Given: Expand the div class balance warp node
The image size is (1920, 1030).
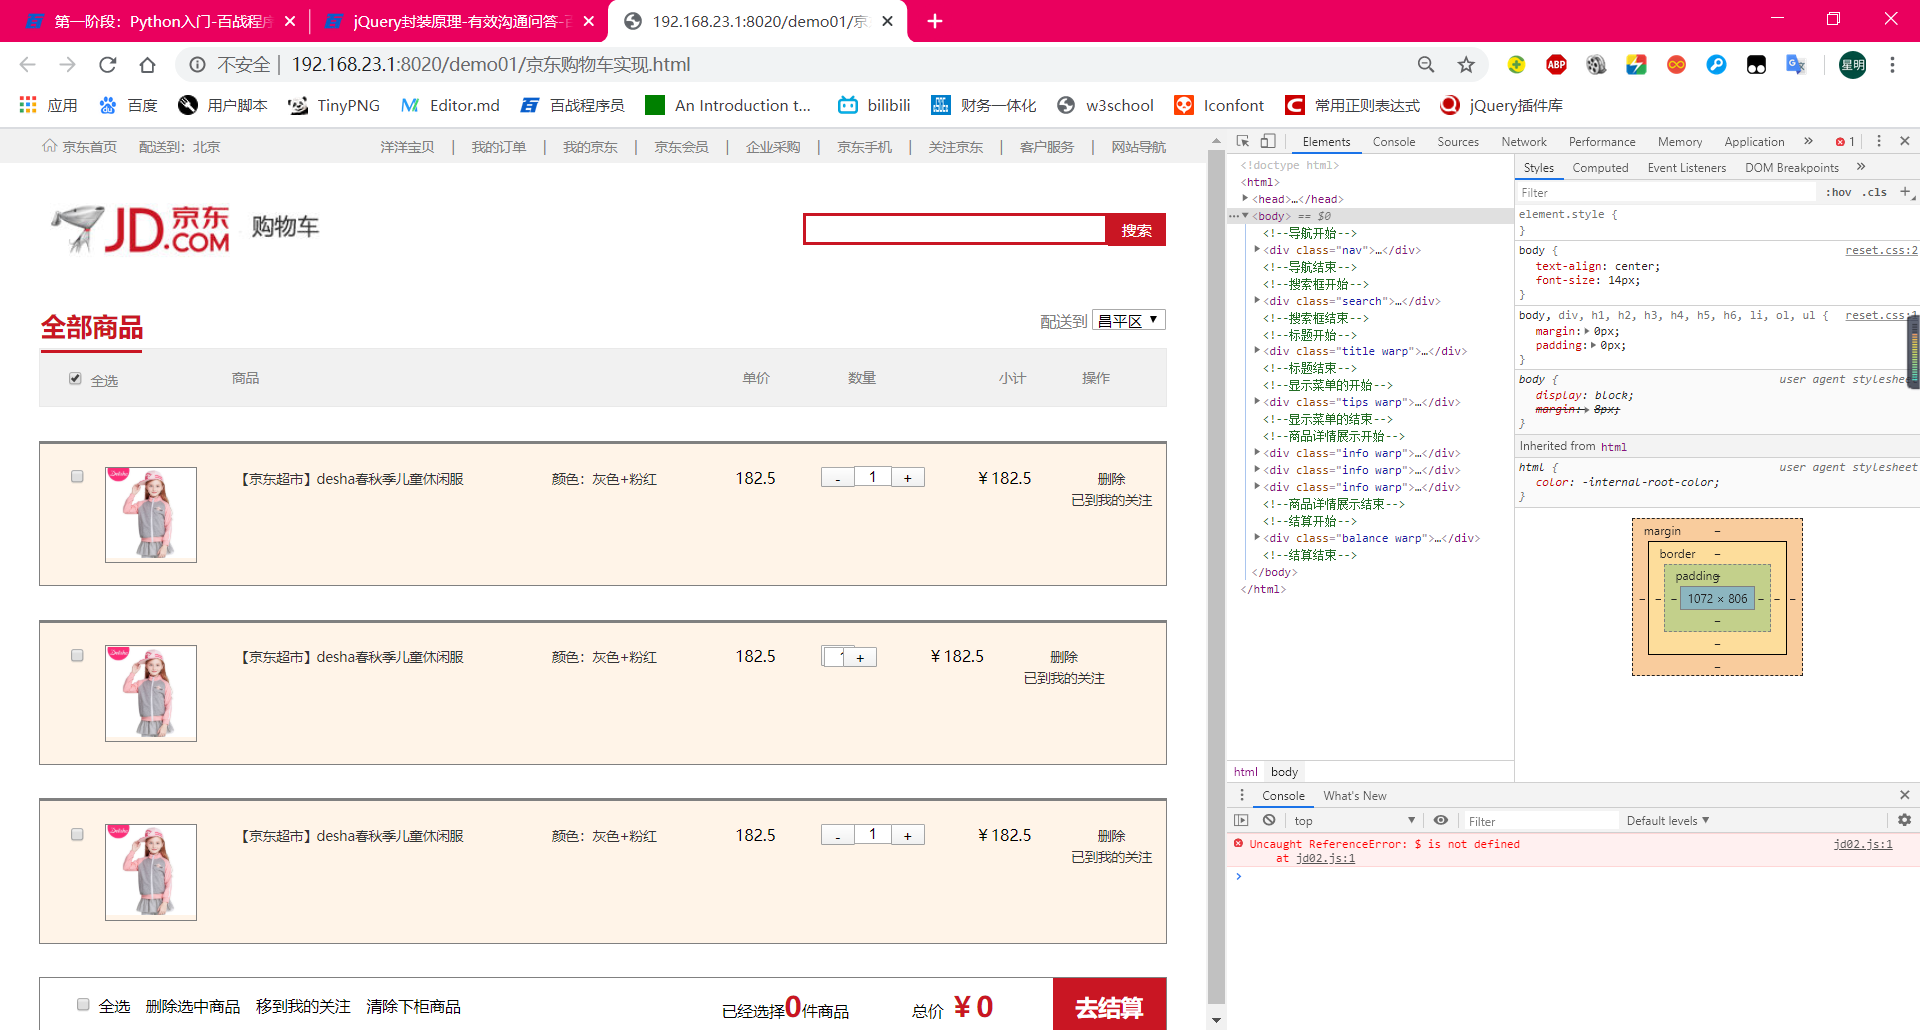Looking at the screenshot, I should pyautogui.click(x=1257, y=538).
